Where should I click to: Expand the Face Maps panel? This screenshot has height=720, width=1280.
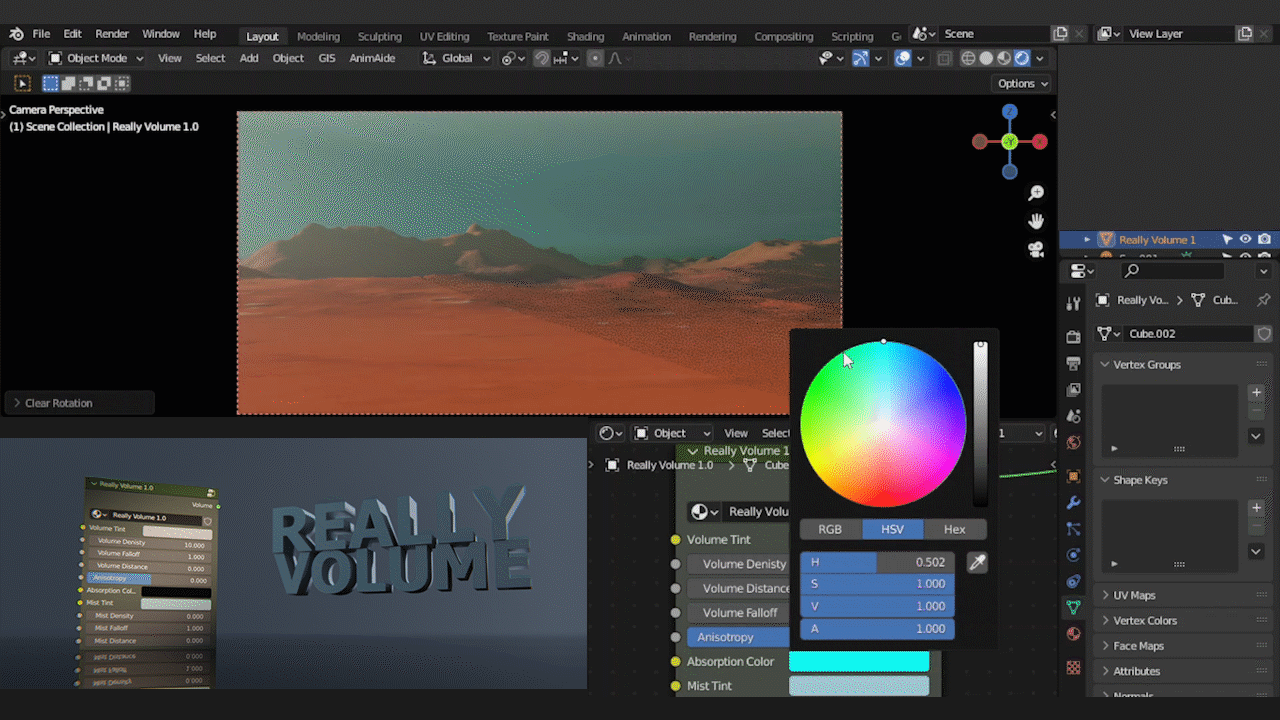1105,646
